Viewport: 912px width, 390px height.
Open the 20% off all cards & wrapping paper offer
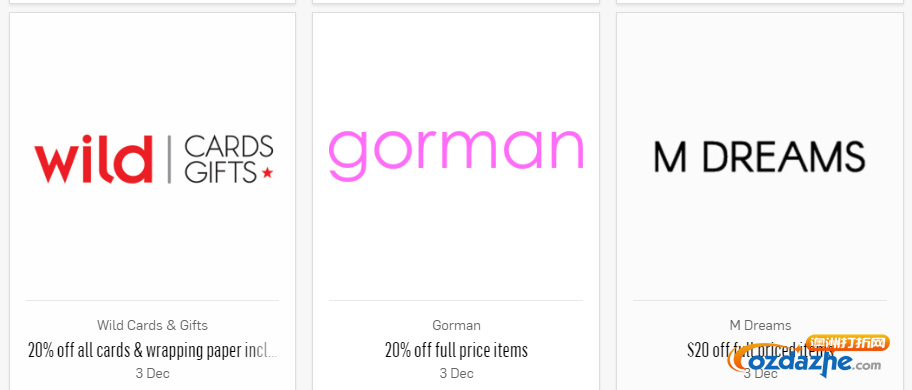pyautogui.click(x=152, y=350)
